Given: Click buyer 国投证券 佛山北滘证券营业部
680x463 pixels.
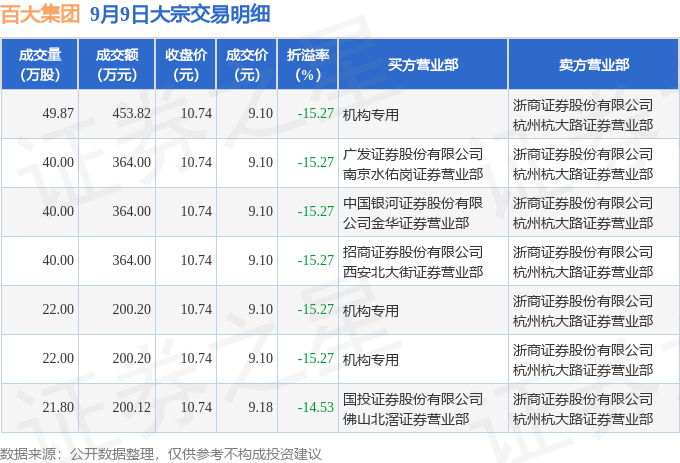Looking at the screenshot, I should click(413, 409).
